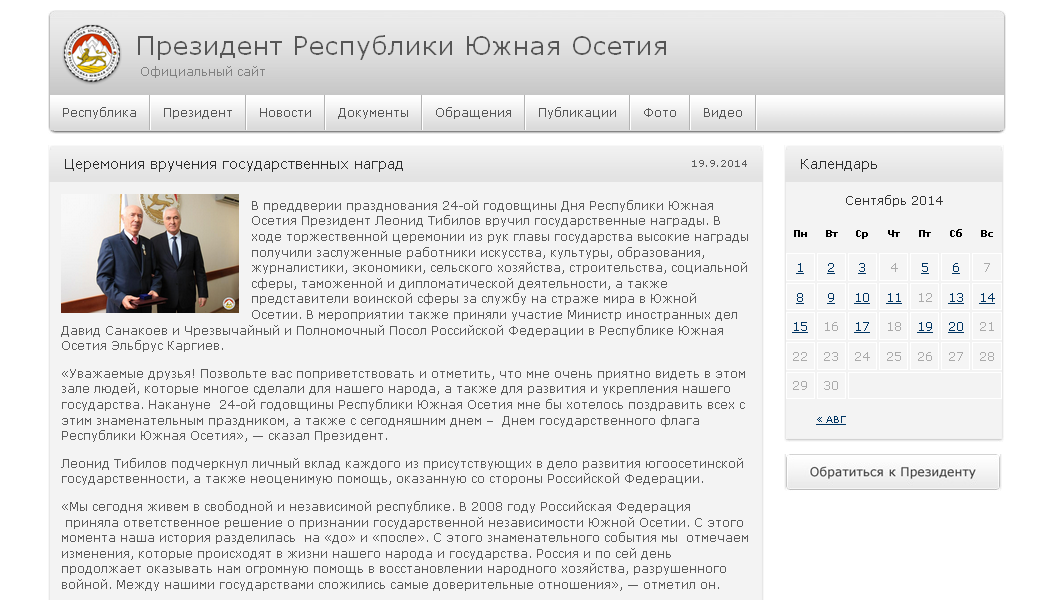Select the Обращения menu item
This screenshot has width=1063, height=600.
(473, 113)
